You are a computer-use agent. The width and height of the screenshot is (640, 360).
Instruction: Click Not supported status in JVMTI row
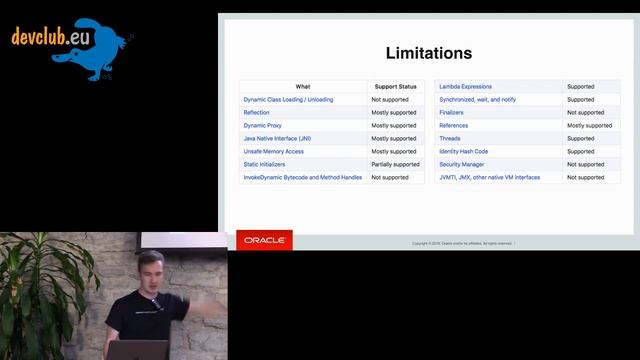(585, 178)
